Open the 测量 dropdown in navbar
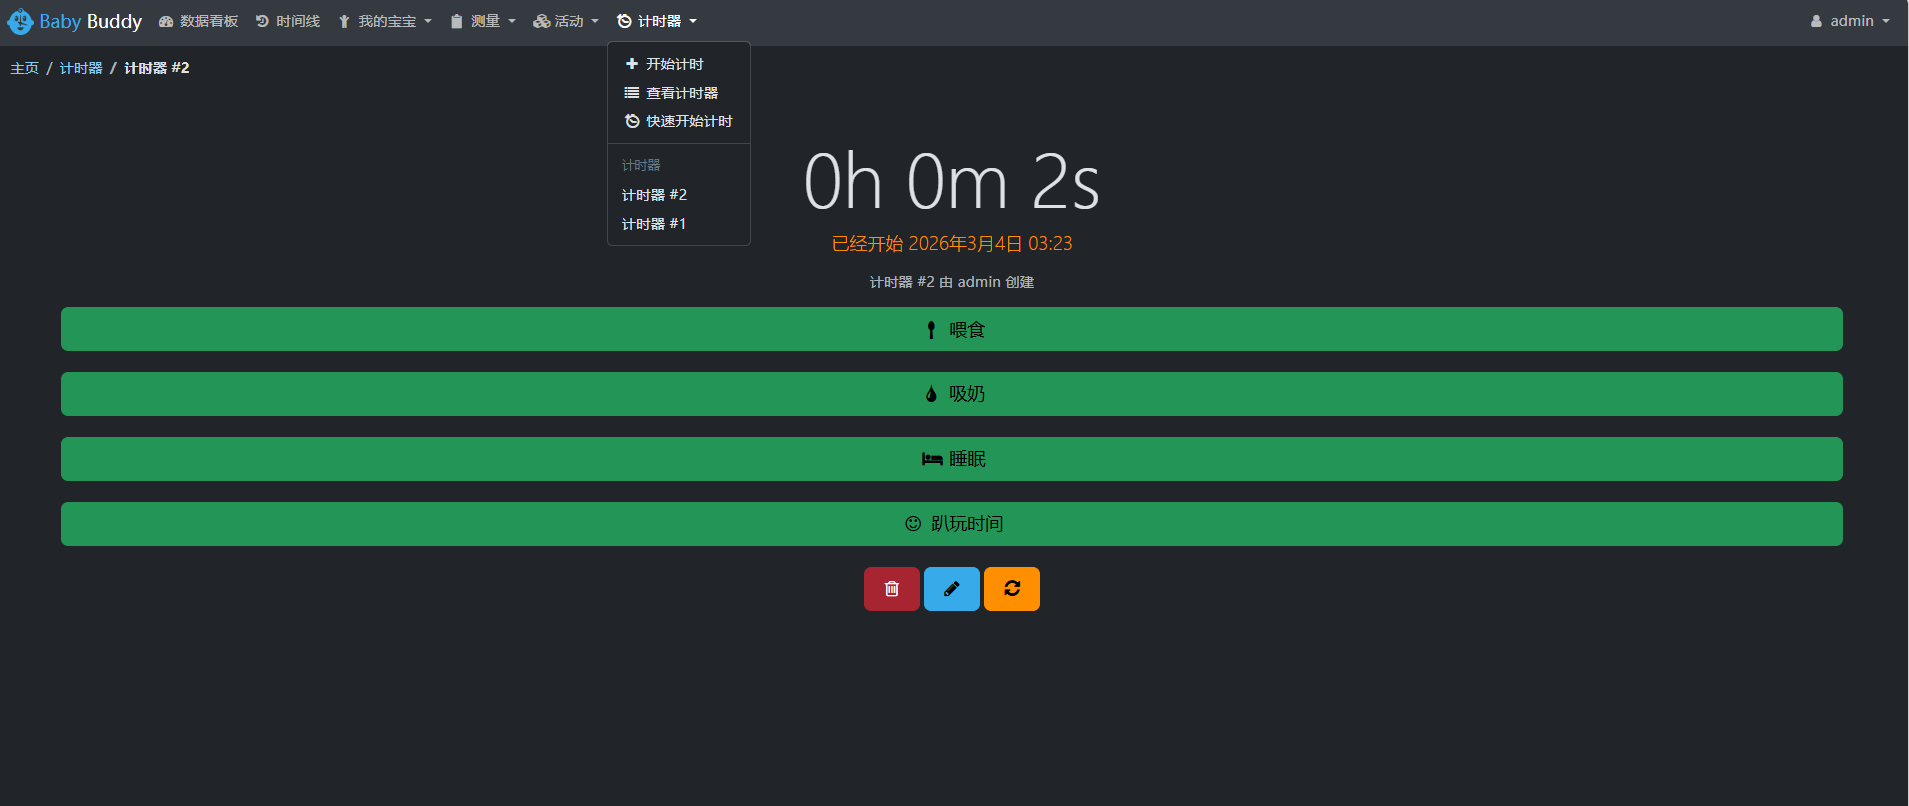Image resolution: width=1909 pixels, height=806 pixels. tap(483, 22)
